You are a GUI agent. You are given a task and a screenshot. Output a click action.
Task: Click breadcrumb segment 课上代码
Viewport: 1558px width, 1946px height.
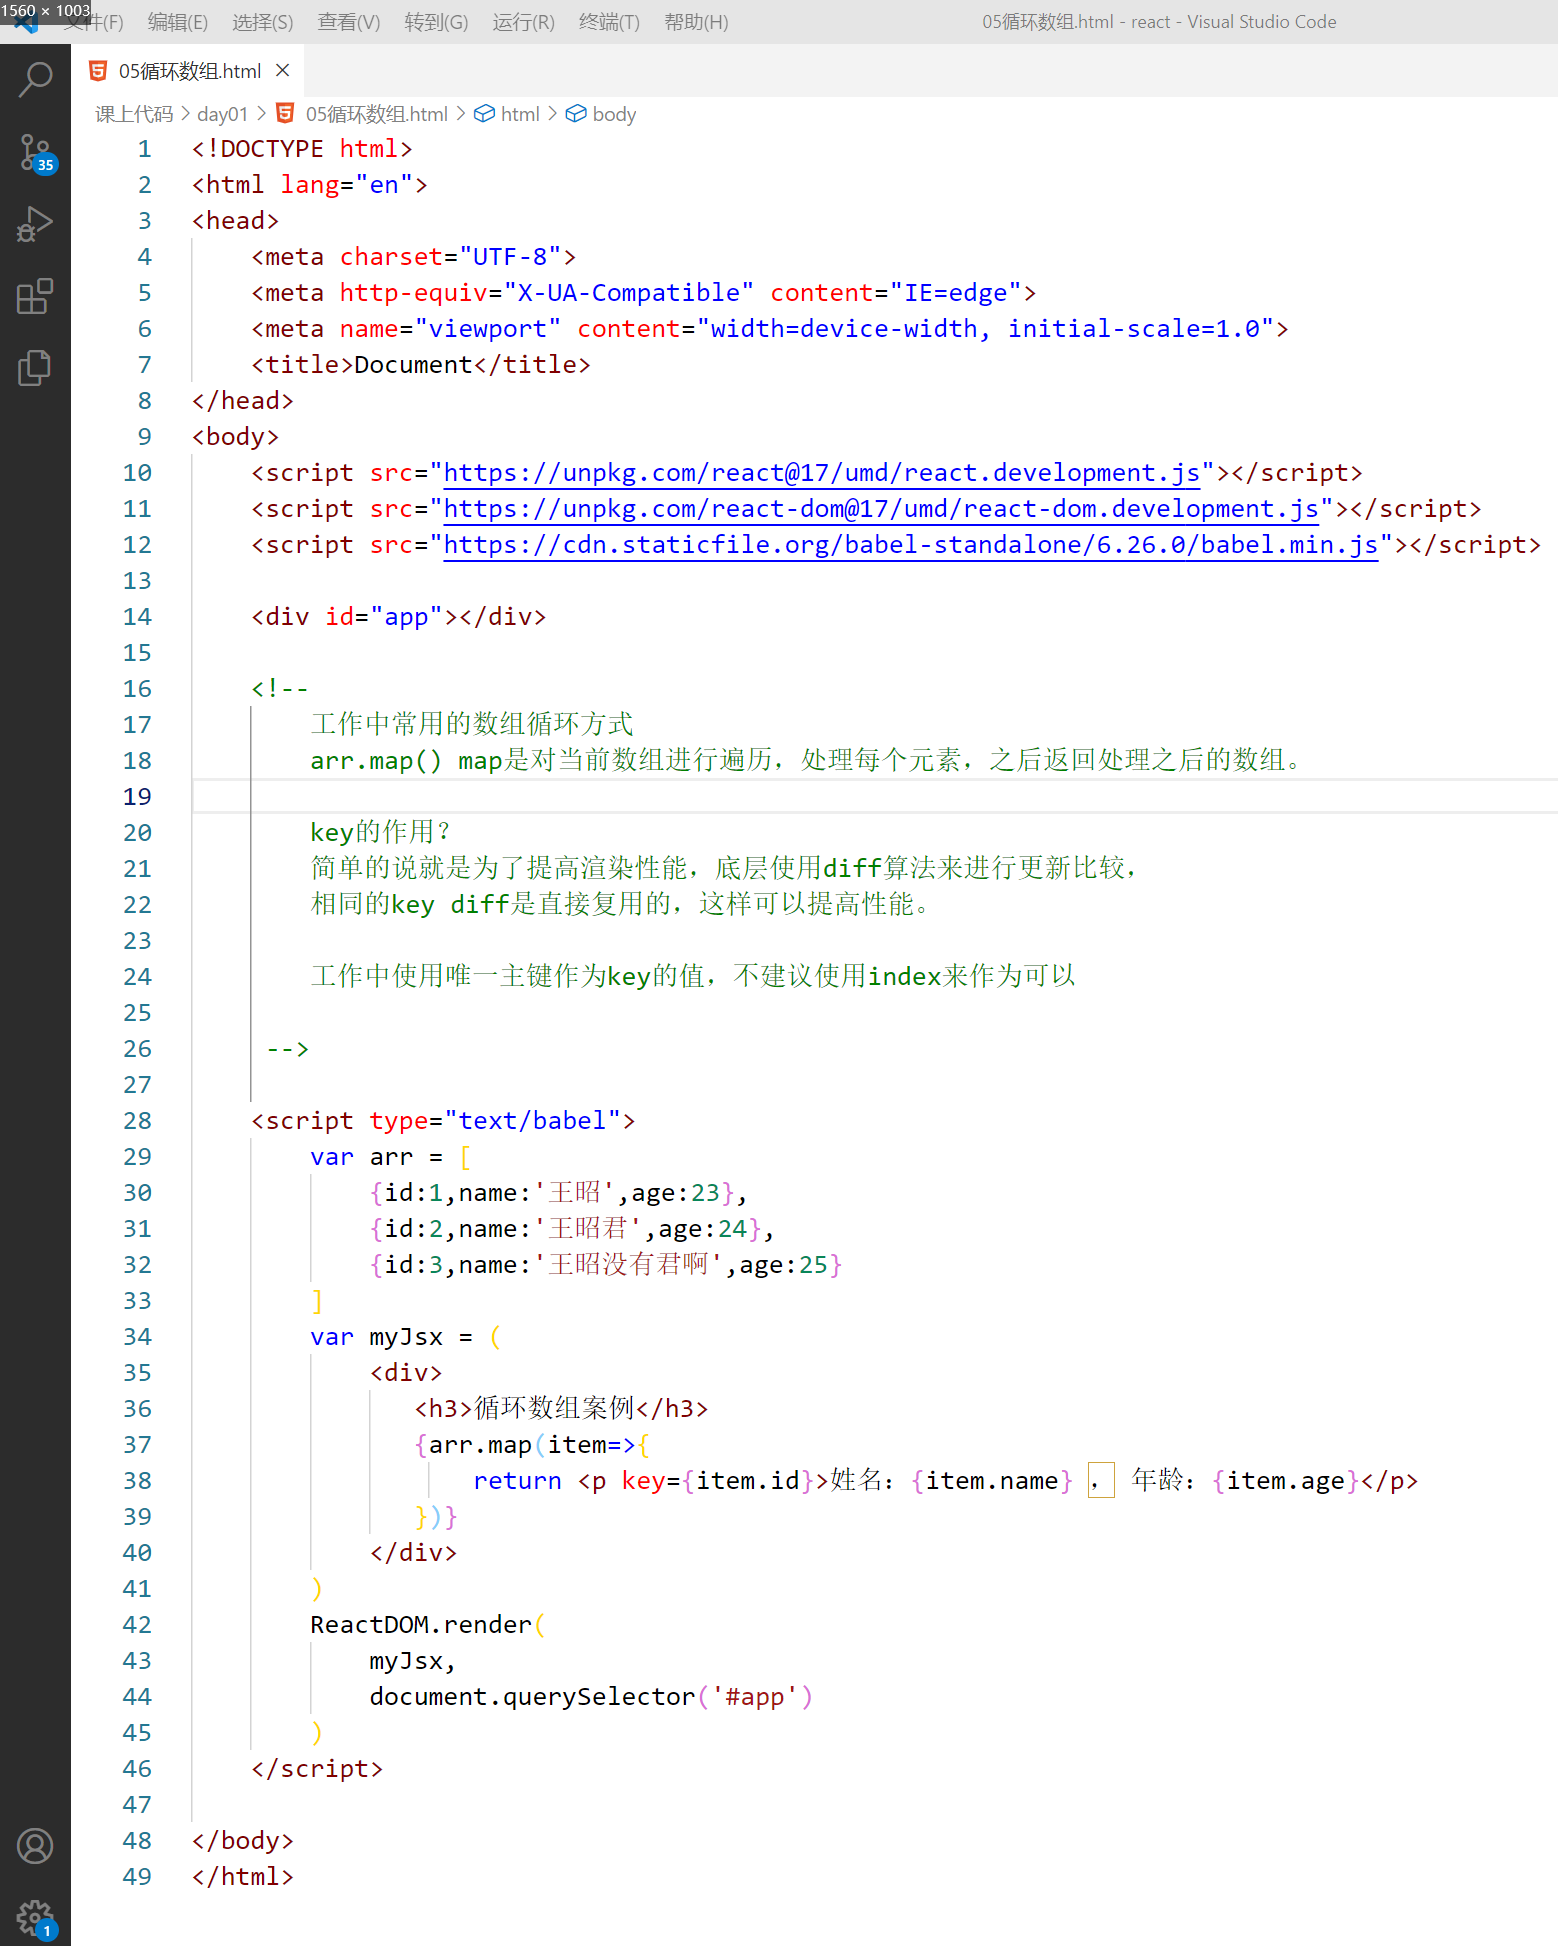coord(134,114)
